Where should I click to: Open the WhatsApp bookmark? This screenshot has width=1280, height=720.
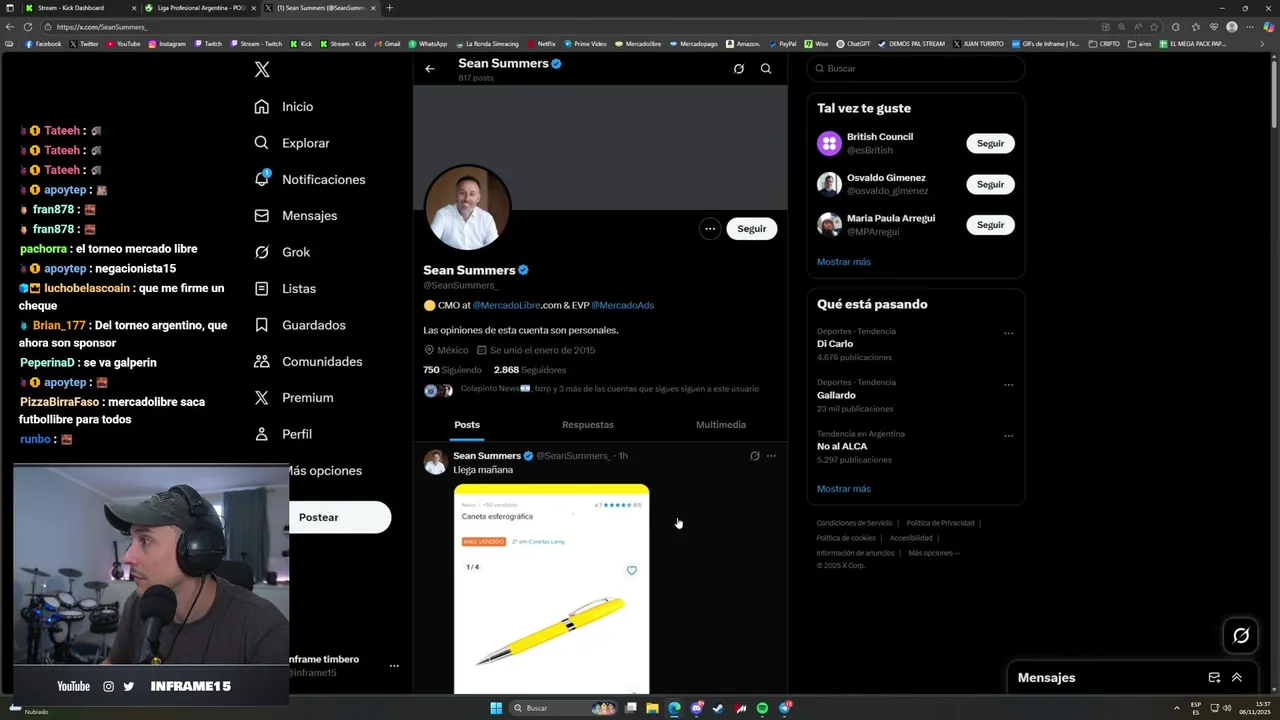tap(427, 44)
